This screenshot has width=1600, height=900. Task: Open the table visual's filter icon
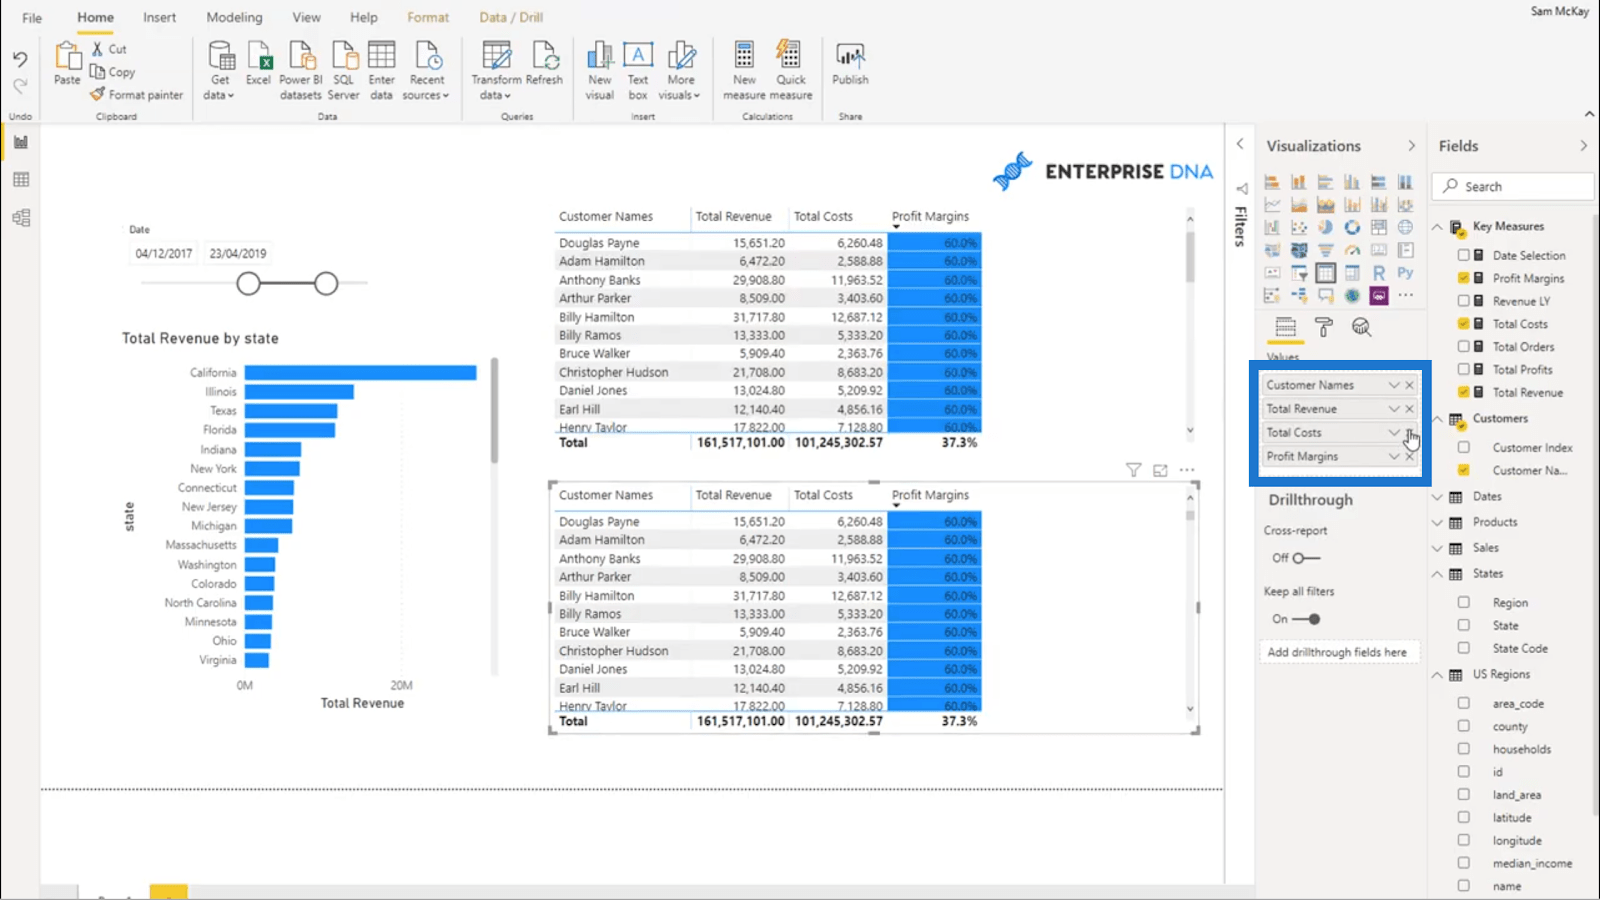[1133, 470]
